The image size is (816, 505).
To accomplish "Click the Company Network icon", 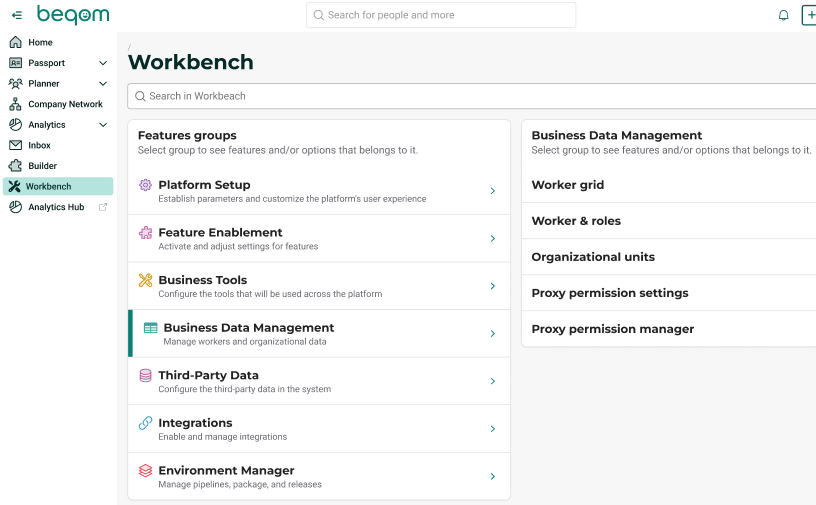I will point(15,104).
